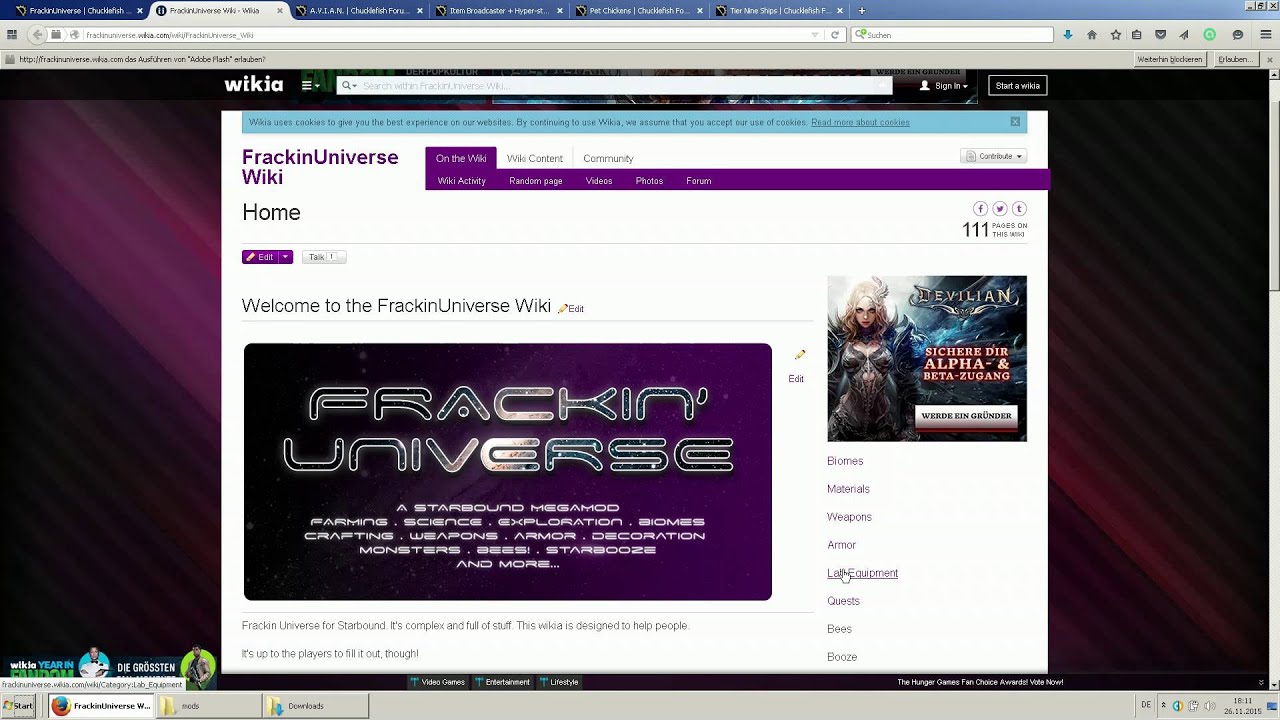Image resolution: width=1280 pixels, height=720 pixels.
Task: Switch to the Pet Chickens tab
Action: pyautogui.click(x=638, y=11)
